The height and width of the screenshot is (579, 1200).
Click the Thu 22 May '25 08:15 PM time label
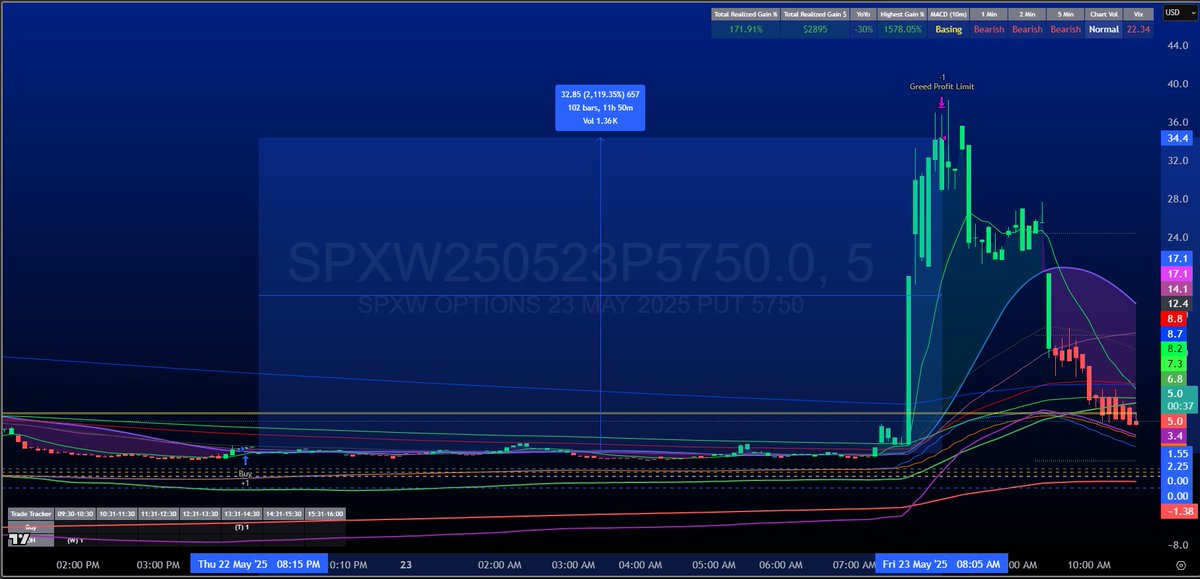pyautogui.click(x=260, y=564)
